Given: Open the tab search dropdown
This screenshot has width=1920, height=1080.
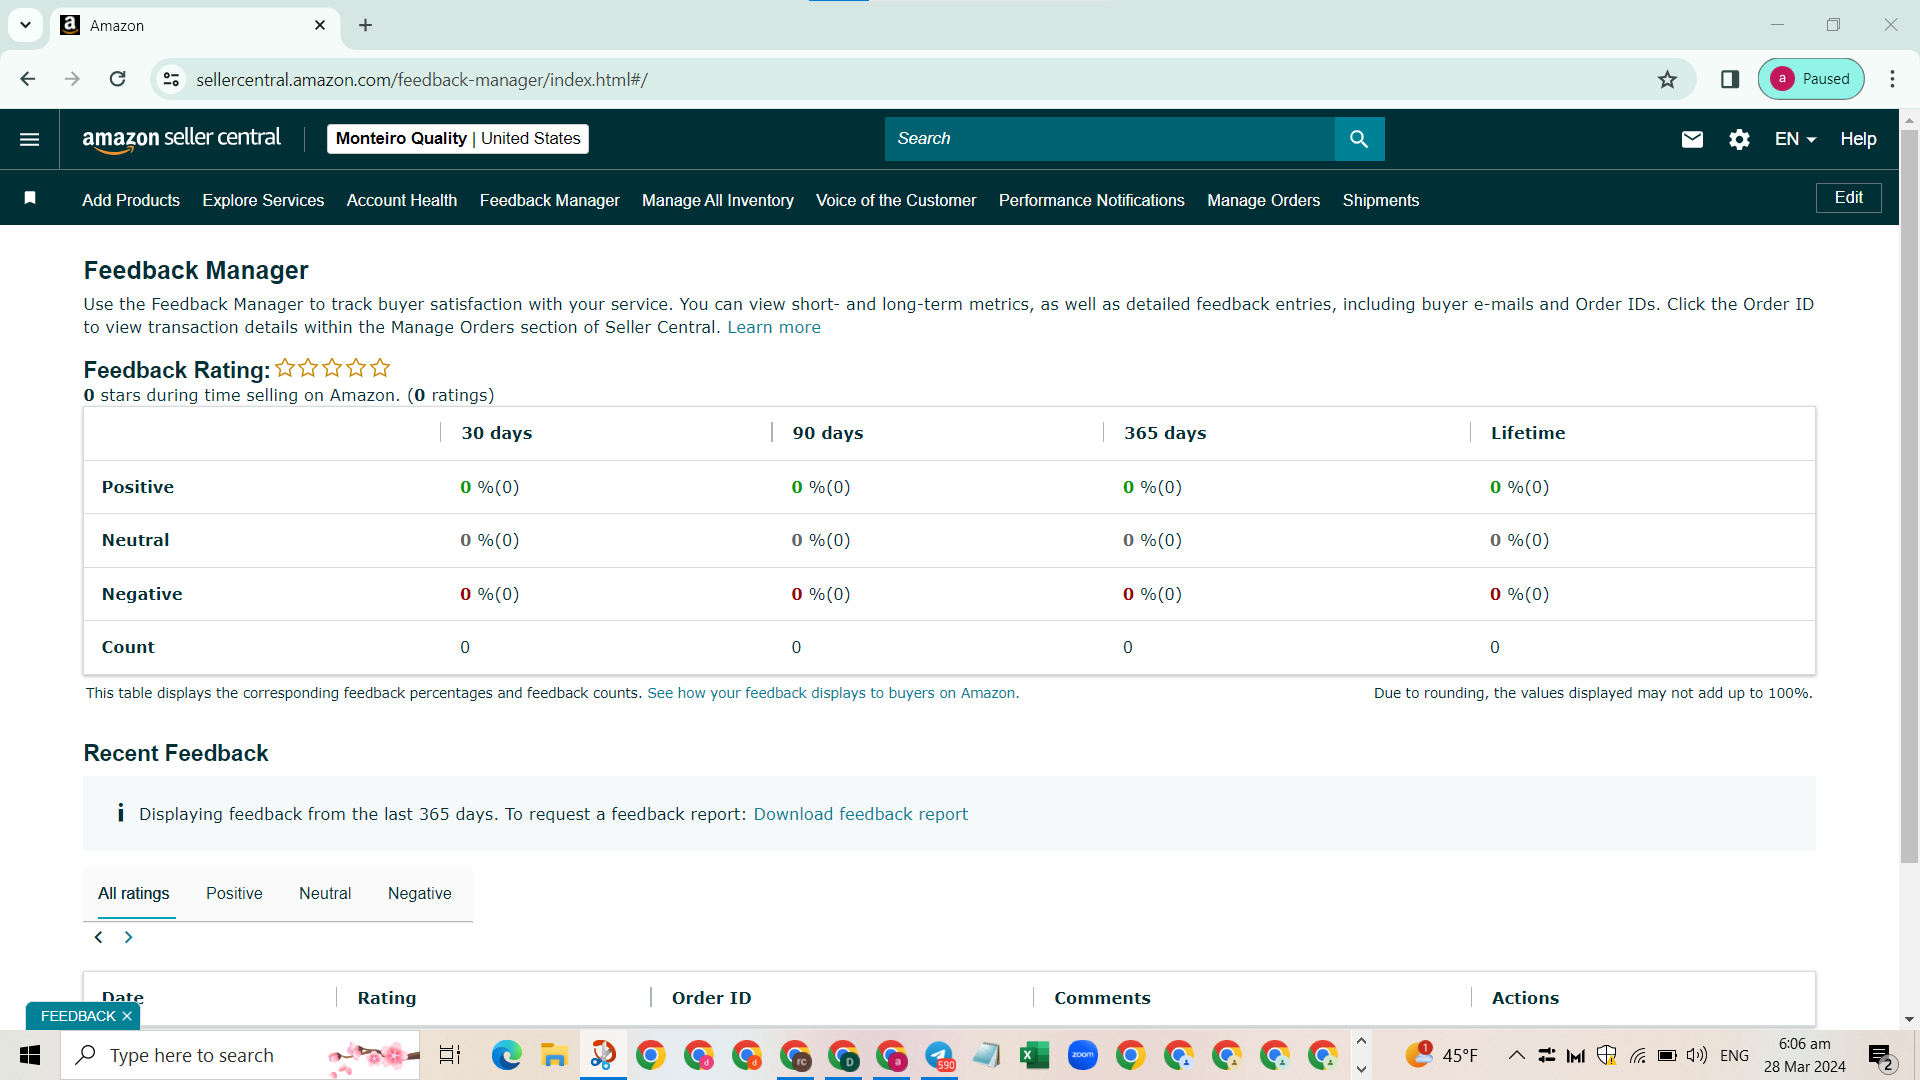Looking at the screenshot, I should pos(25,25).
